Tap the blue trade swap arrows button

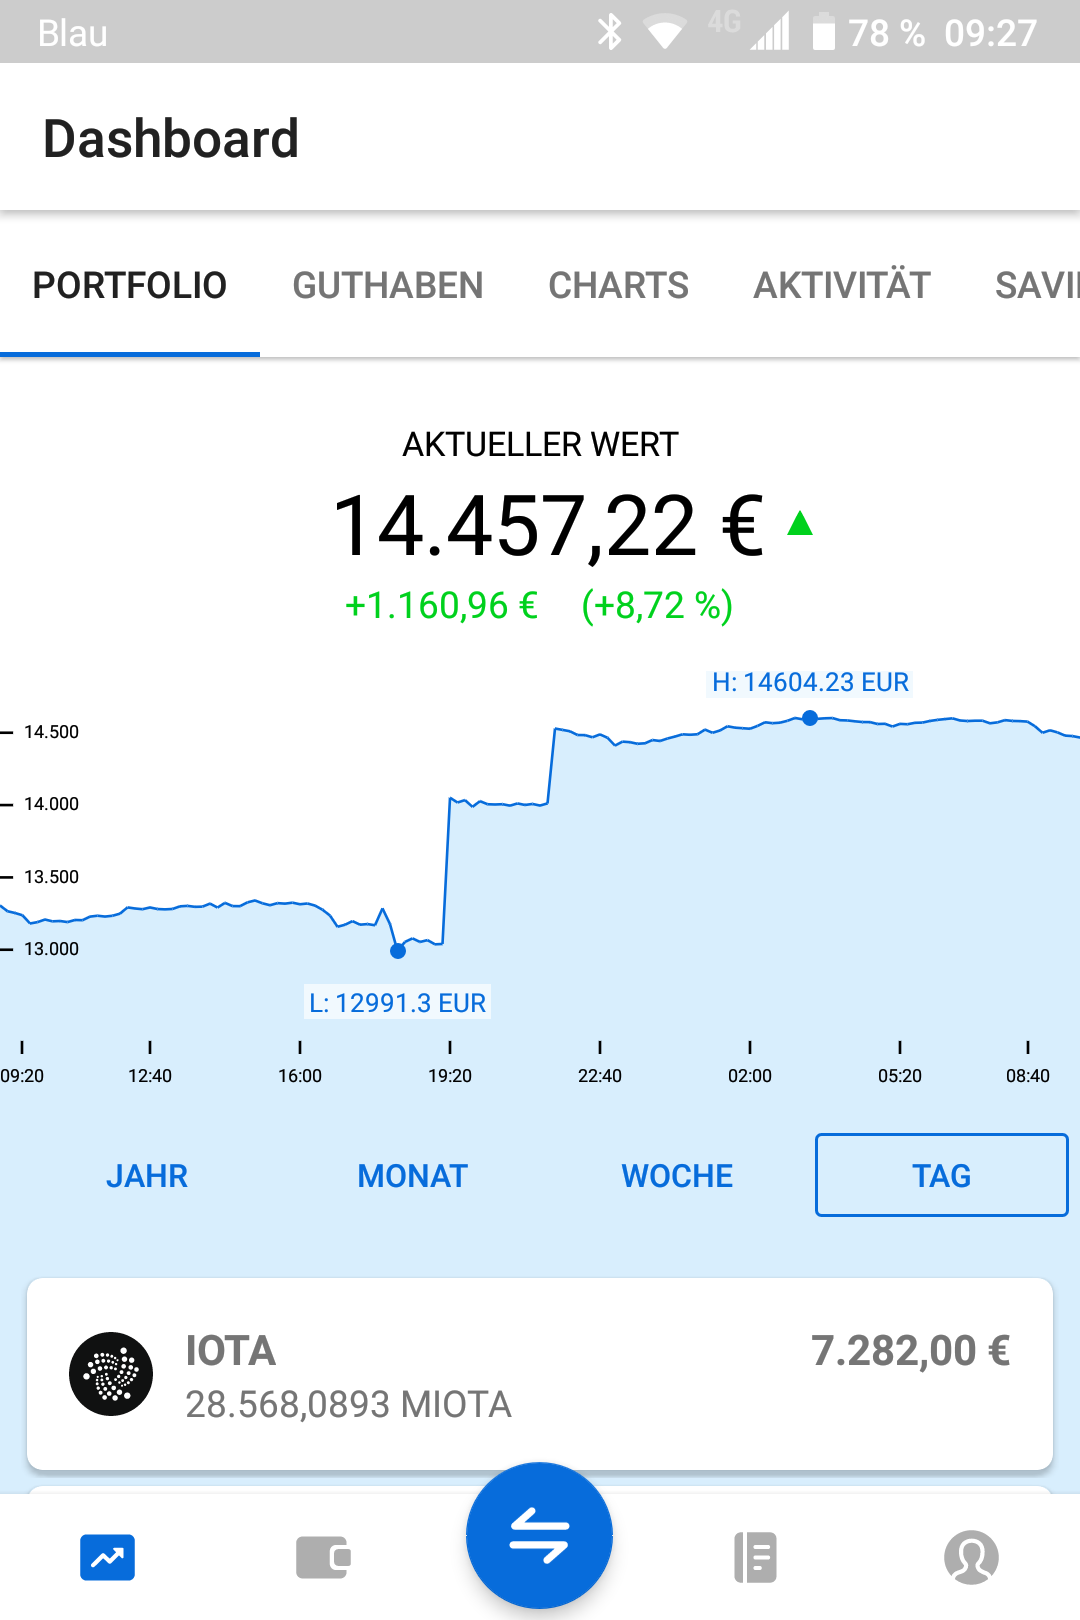tap(539, 1535)
